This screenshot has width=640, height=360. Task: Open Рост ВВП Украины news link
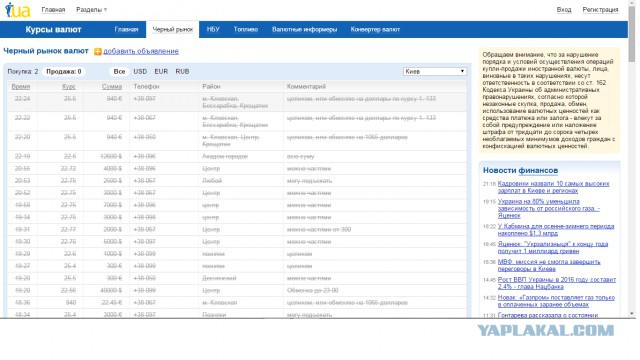(557, 283)
